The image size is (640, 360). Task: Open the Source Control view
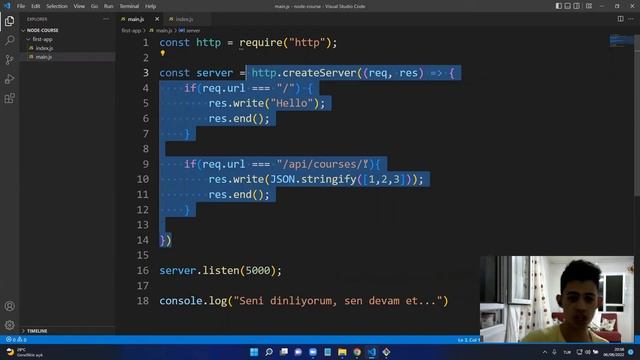tap(9, 60)
